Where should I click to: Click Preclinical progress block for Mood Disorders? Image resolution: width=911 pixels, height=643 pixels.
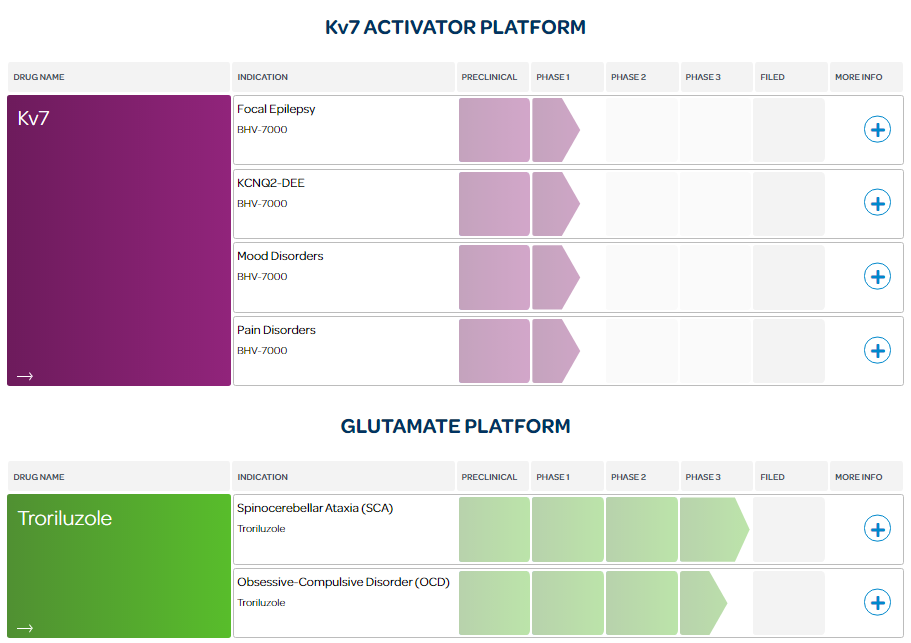tap(494, 277)
